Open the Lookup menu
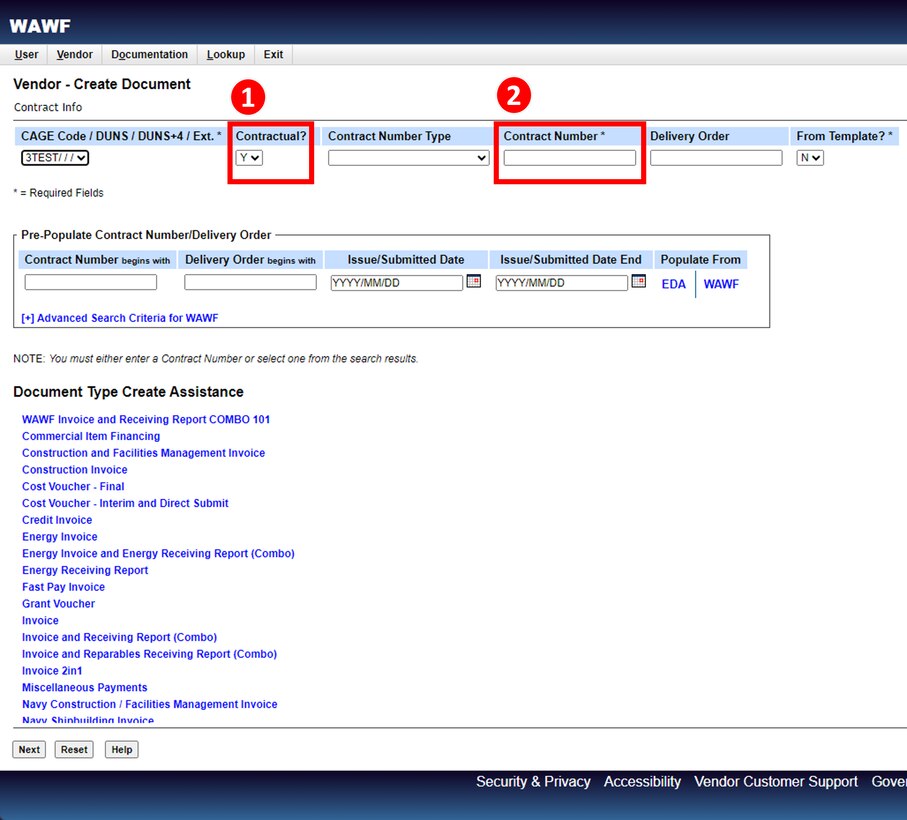This screenshot has height=820, width=907. [x=225, y=55]
